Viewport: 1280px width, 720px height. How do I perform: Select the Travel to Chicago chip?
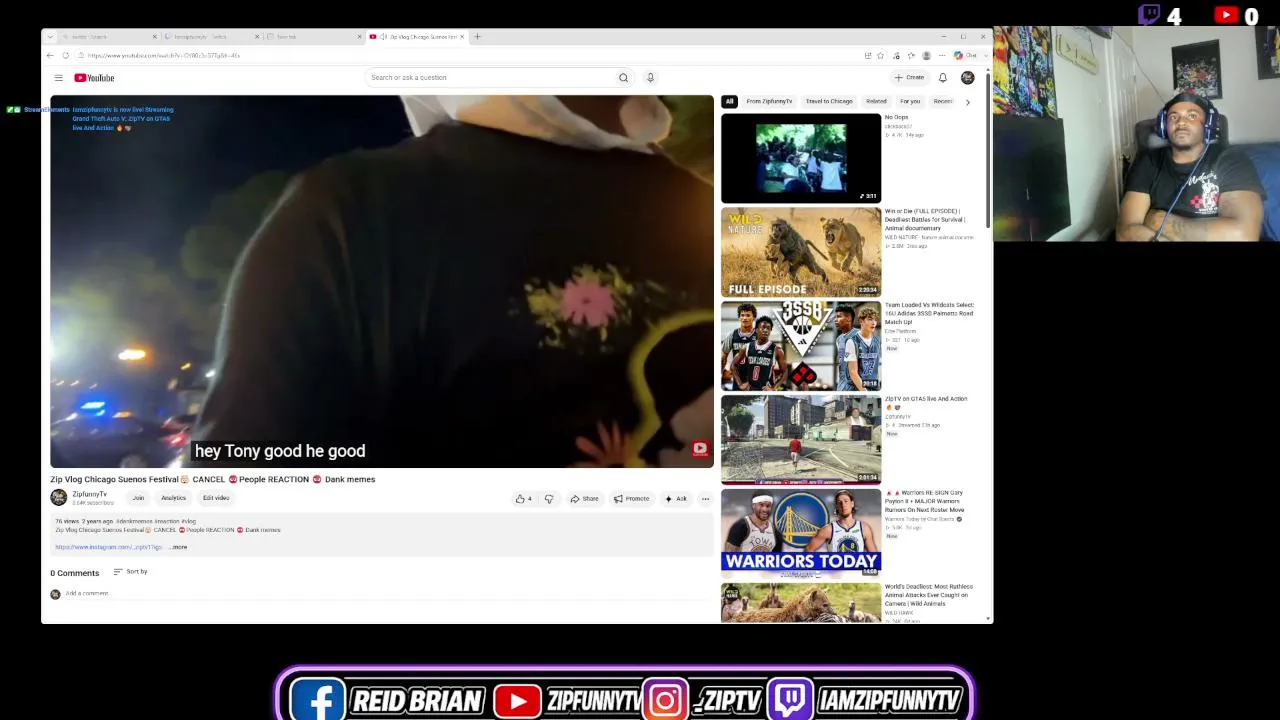click(x=829, y=102)
